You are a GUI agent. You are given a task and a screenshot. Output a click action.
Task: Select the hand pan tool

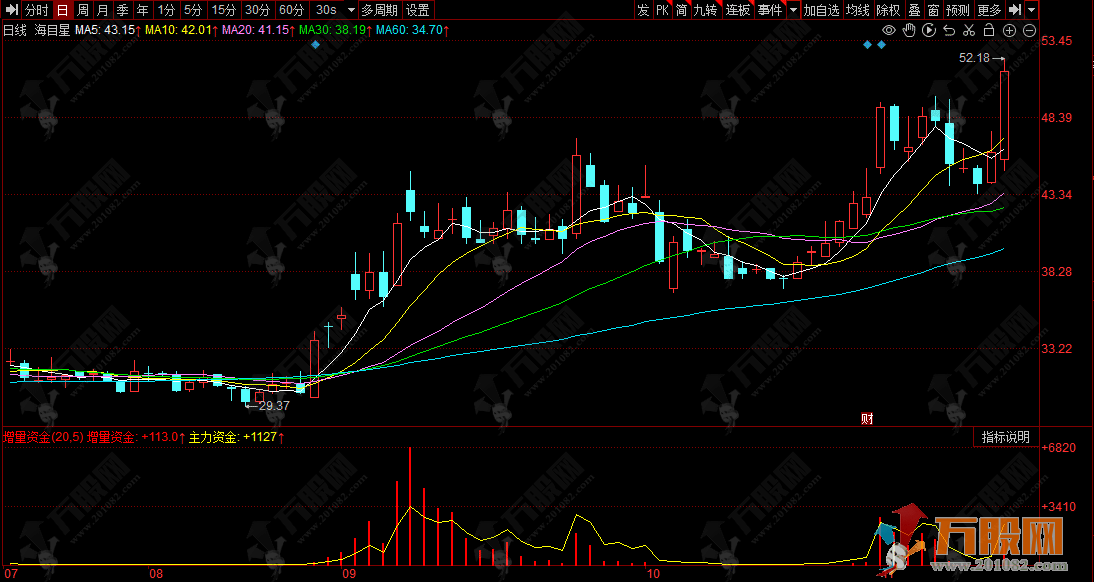pyautogui.click(x=909, y=30)
